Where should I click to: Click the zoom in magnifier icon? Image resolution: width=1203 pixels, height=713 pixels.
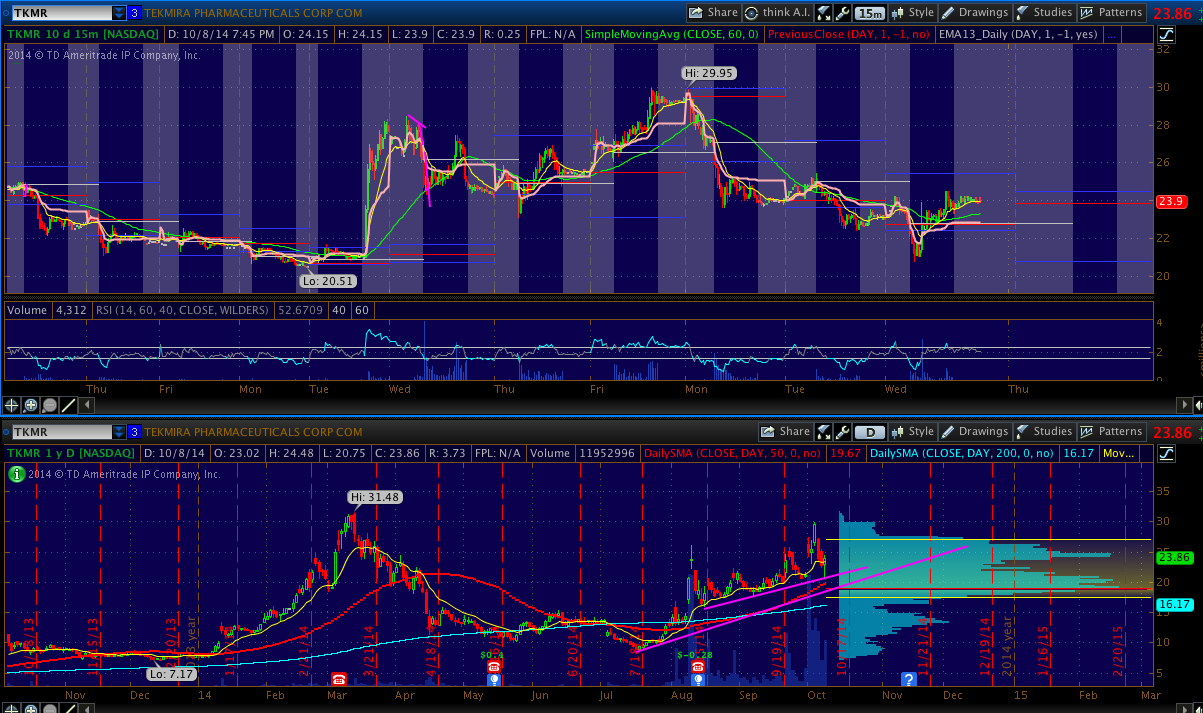coord(31,405)
